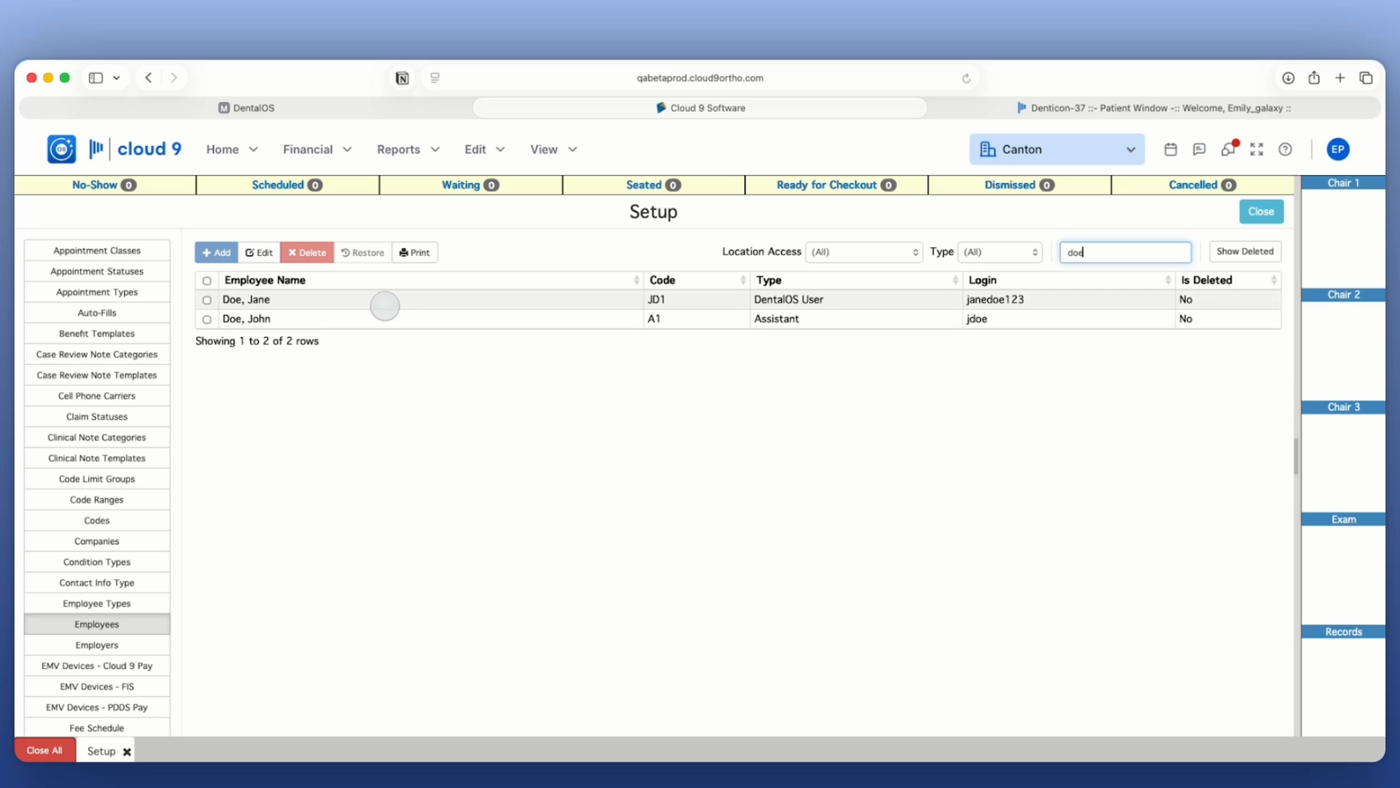Close the Setup tab with its X icon
1400x788 pixels.
(127, 752)
